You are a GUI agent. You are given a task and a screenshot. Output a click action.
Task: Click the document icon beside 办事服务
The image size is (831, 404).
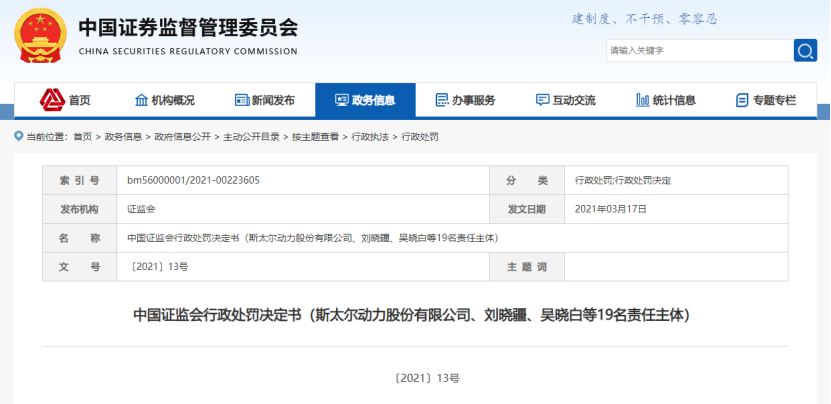tap(441, 100)
